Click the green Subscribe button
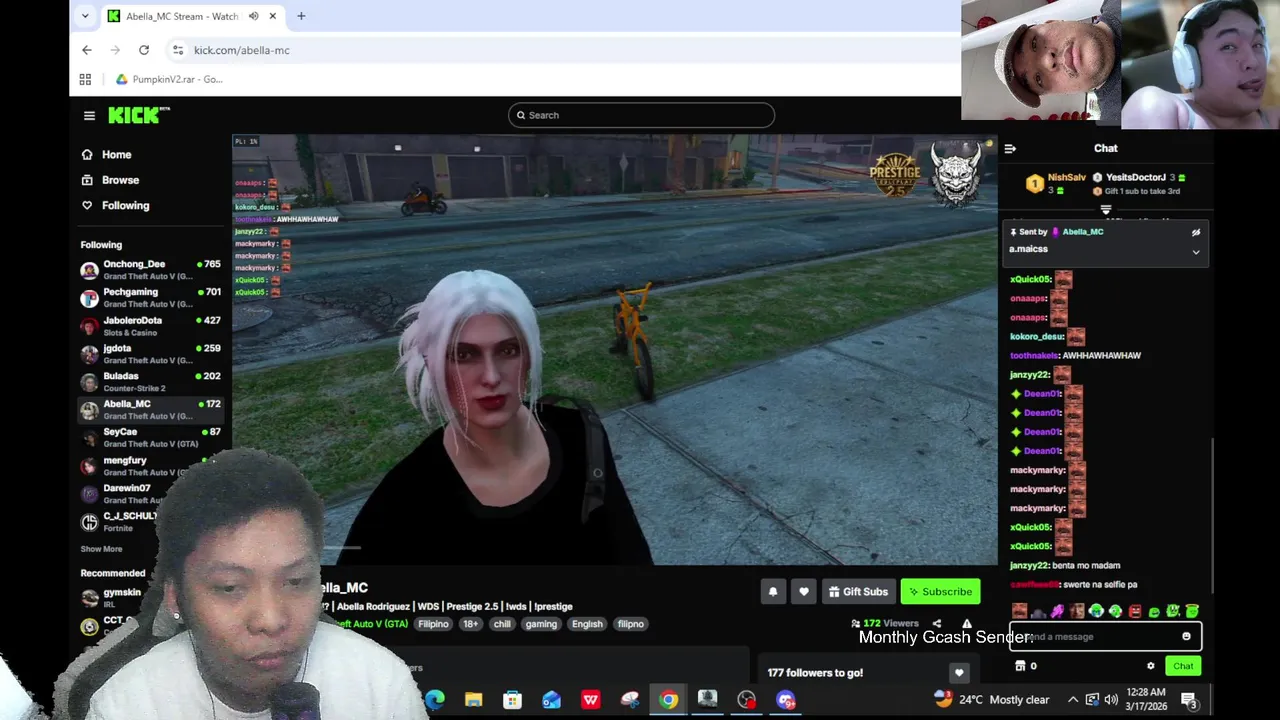 [x=940, y=592]
